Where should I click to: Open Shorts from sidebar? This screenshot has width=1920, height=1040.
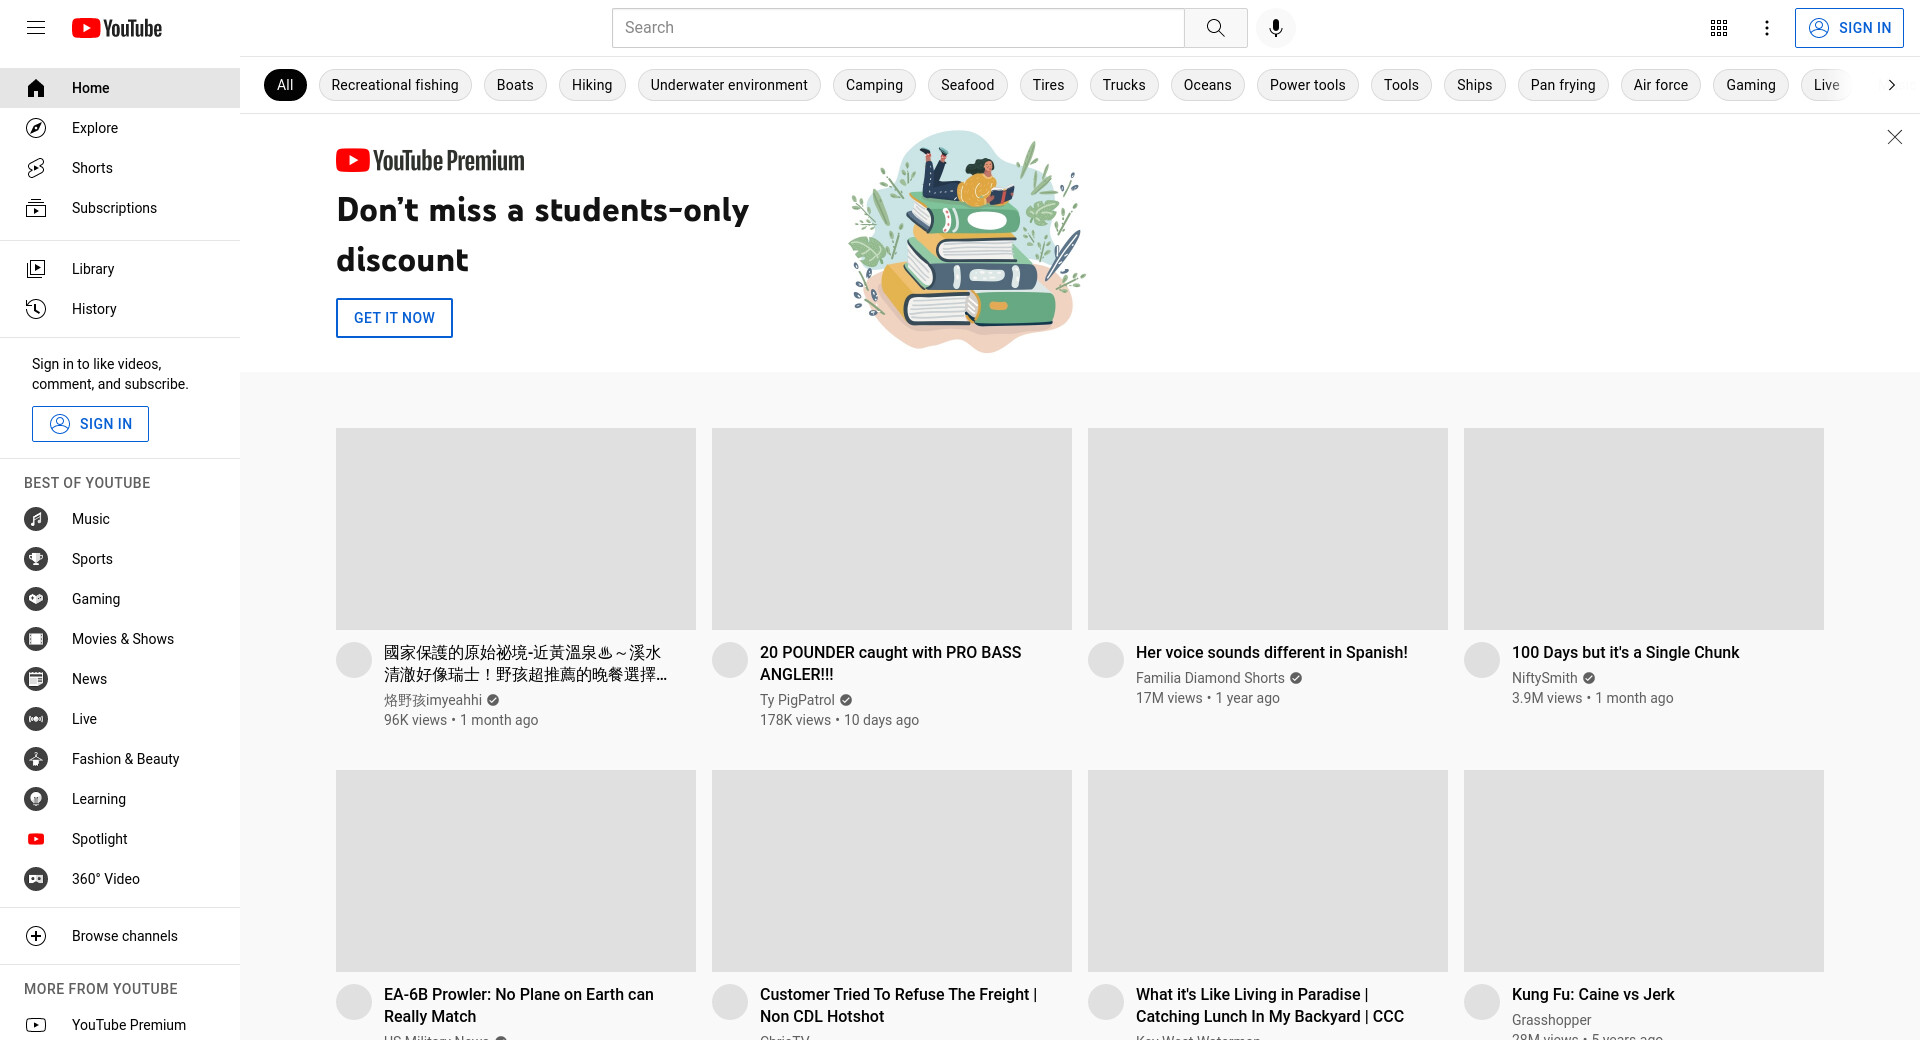[x=120, y=168]
